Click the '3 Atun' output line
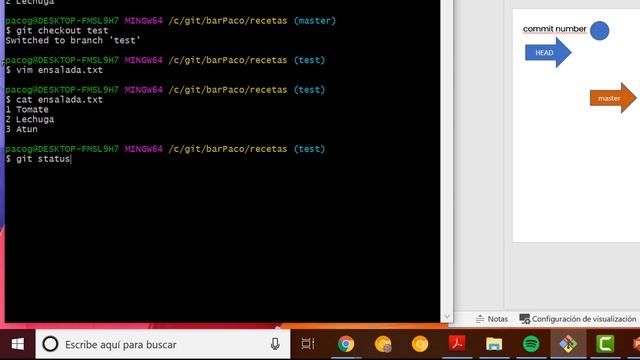This screenshot has height=360, width=640. click(x=22, y=129)
